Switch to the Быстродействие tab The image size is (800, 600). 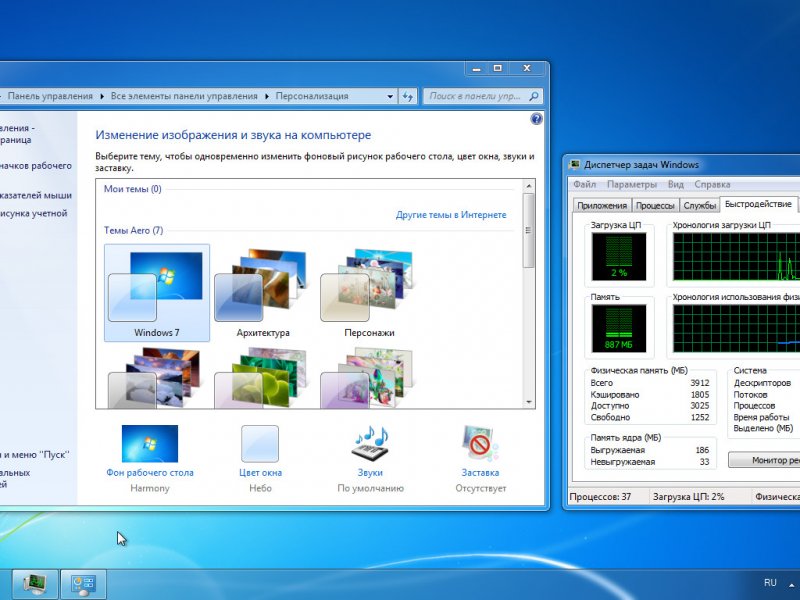tap(759, 204)
